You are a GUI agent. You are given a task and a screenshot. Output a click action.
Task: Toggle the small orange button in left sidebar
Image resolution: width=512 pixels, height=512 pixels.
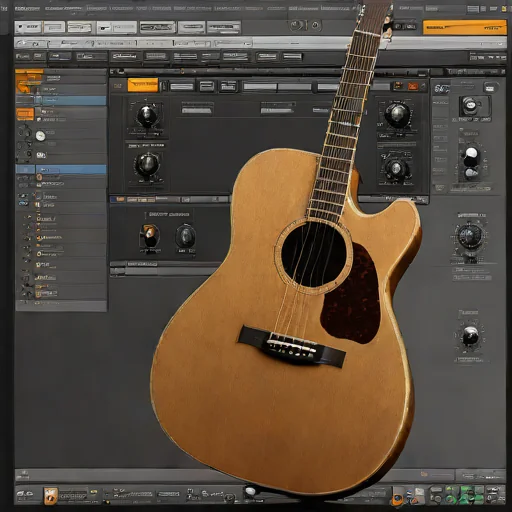click(25, 114)
